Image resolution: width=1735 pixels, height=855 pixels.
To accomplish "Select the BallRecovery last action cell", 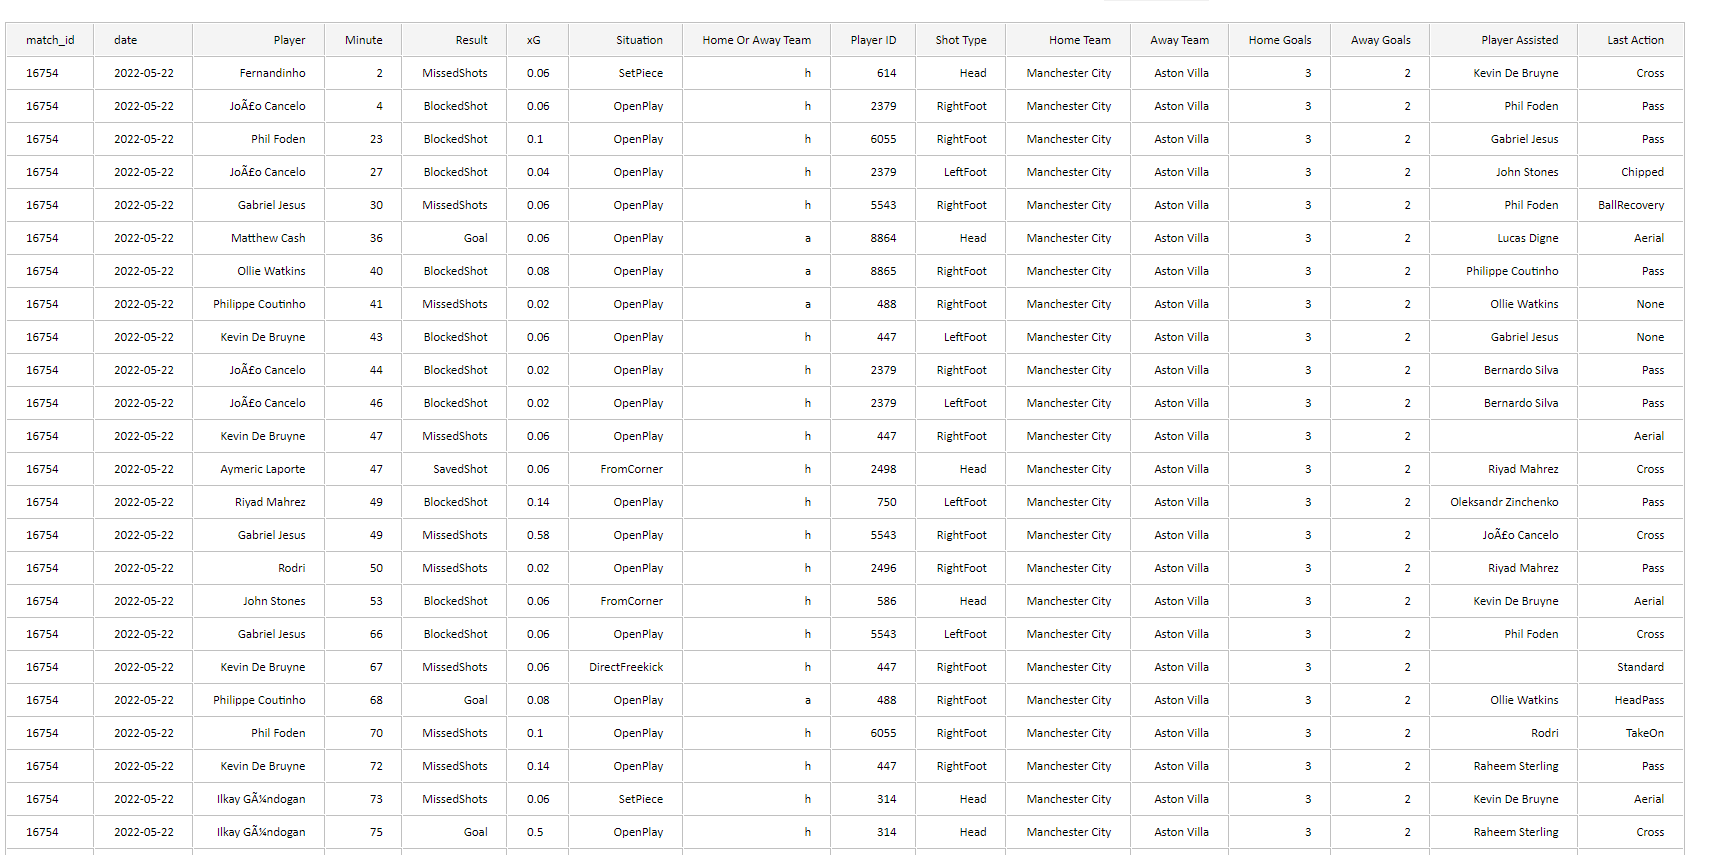I will point(1631,205).
